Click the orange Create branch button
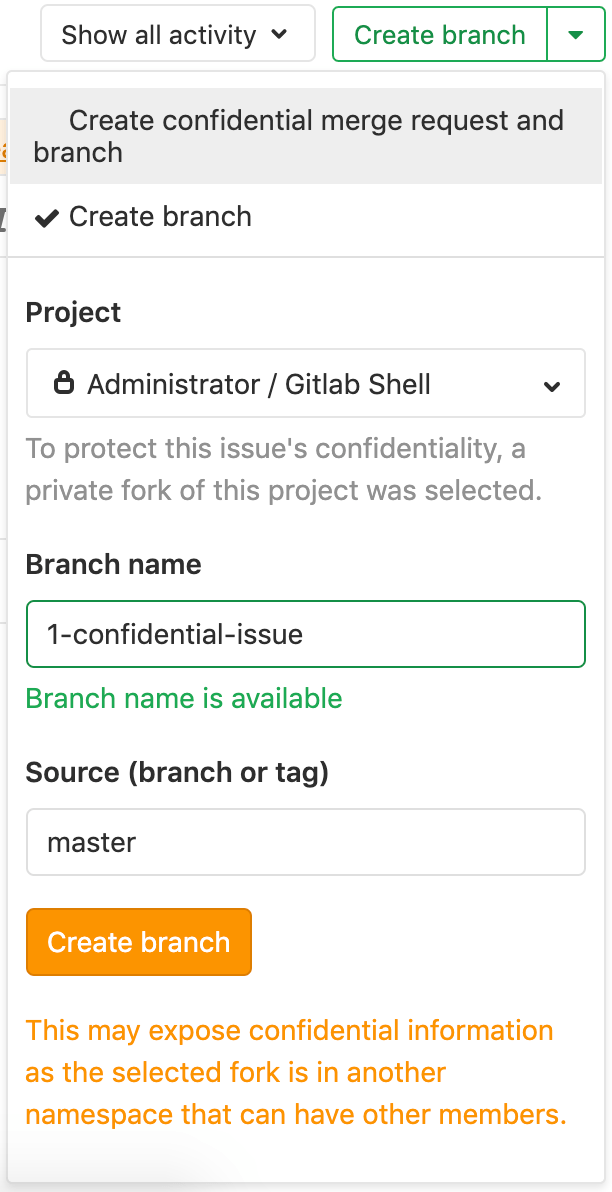This screenshot has height=1192, width=612. coord(138,941)
